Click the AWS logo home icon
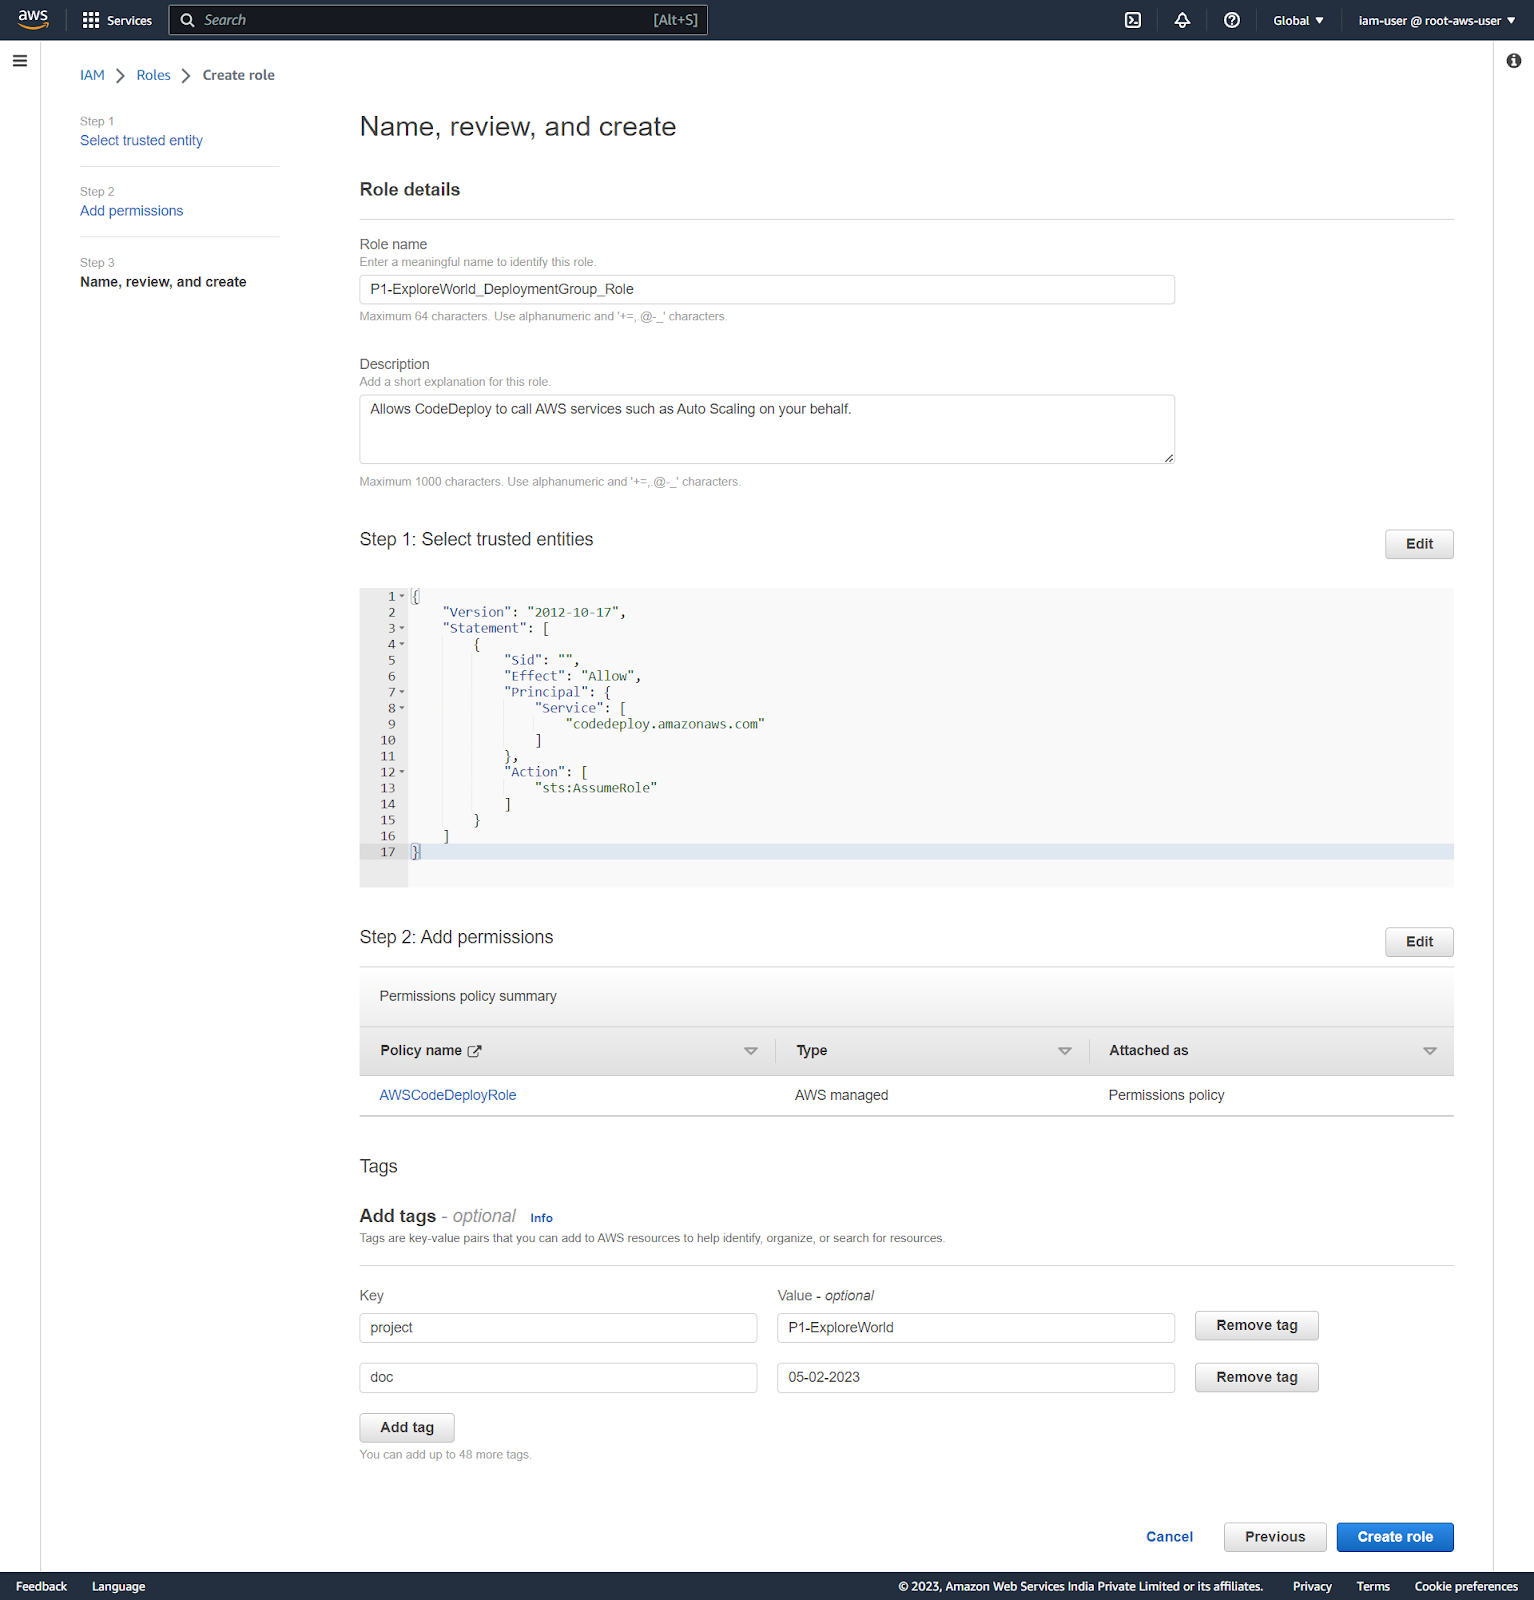This screenshot has width=1534, height=1600. click(x=33, y=20)
